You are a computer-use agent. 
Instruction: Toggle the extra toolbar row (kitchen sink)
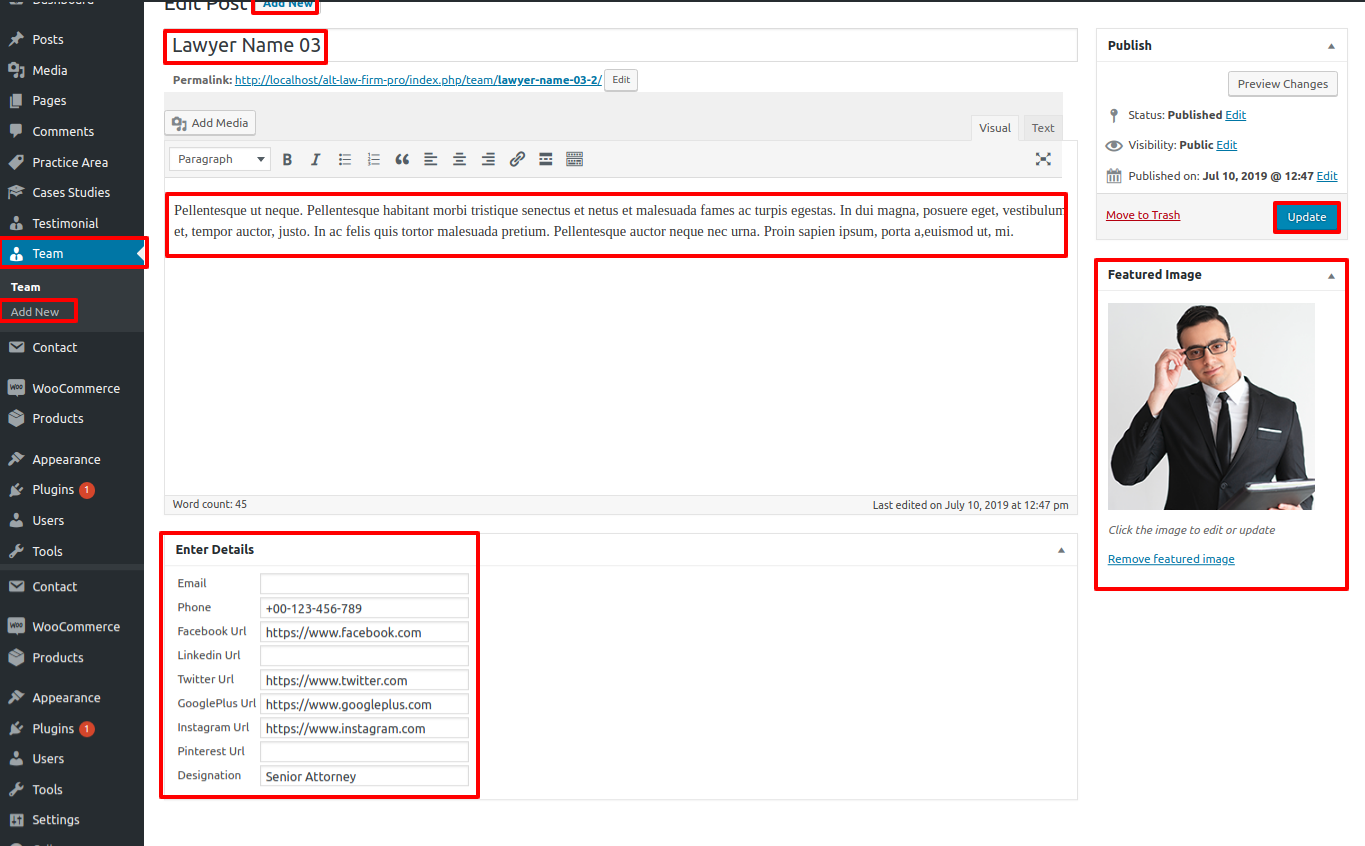point(574,159)
